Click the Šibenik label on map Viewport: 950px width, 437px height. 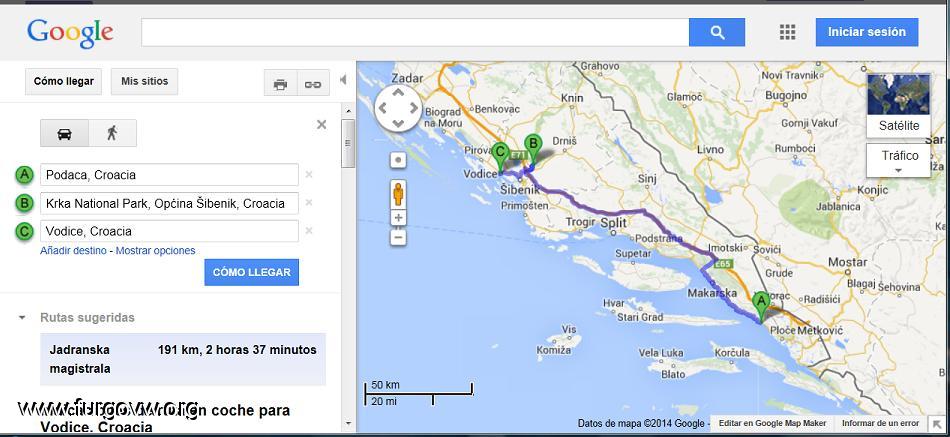[520, 190]
